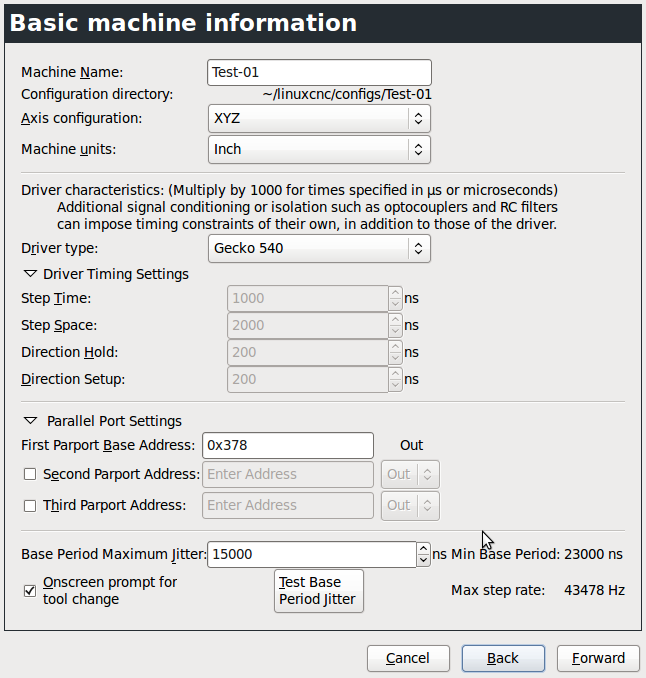Enable the Third Parport Address checkbox
Viewport: 646px width, 678px height.
pyautogui.click(x=30, y=505)
